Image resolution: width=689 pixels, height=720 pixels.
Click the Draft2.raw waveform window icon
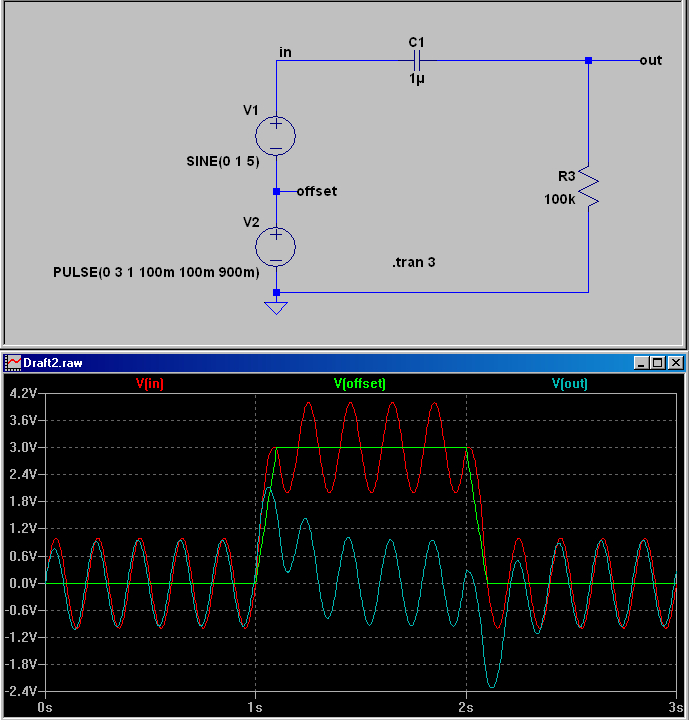click(13, 363)
